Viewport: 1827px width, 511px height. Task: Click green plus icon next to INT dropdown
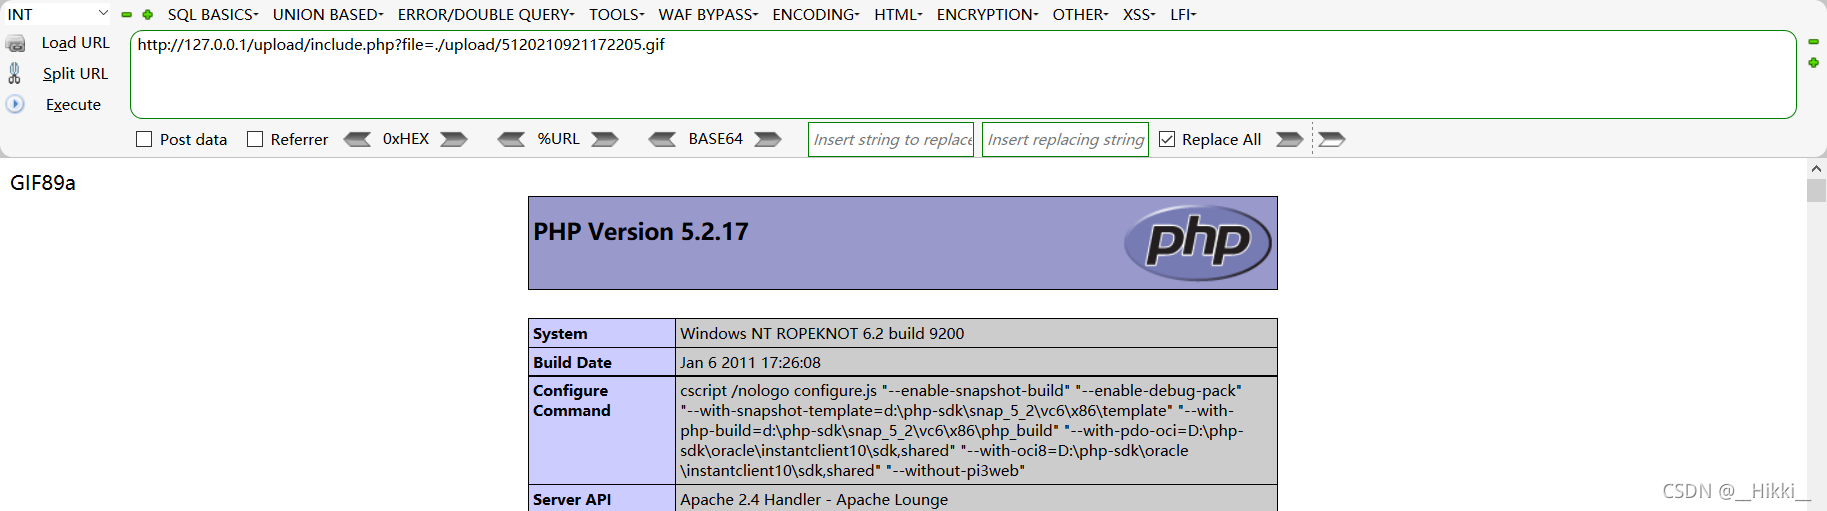point(148,15)
